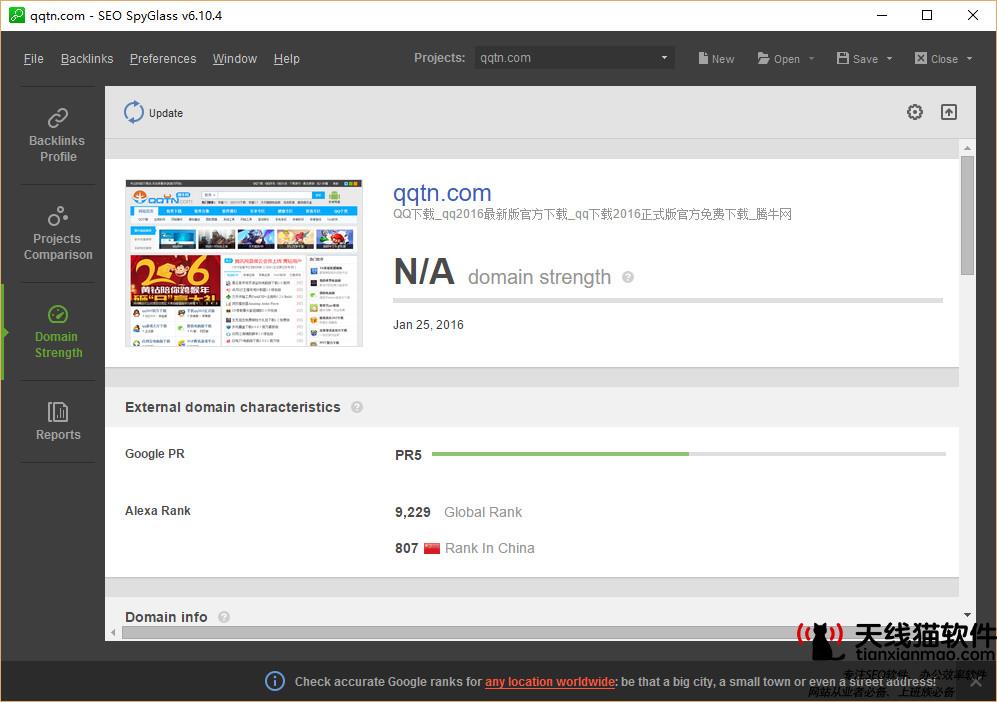
Task: Click the domain strength progress bar
Action: coord(668,300)
